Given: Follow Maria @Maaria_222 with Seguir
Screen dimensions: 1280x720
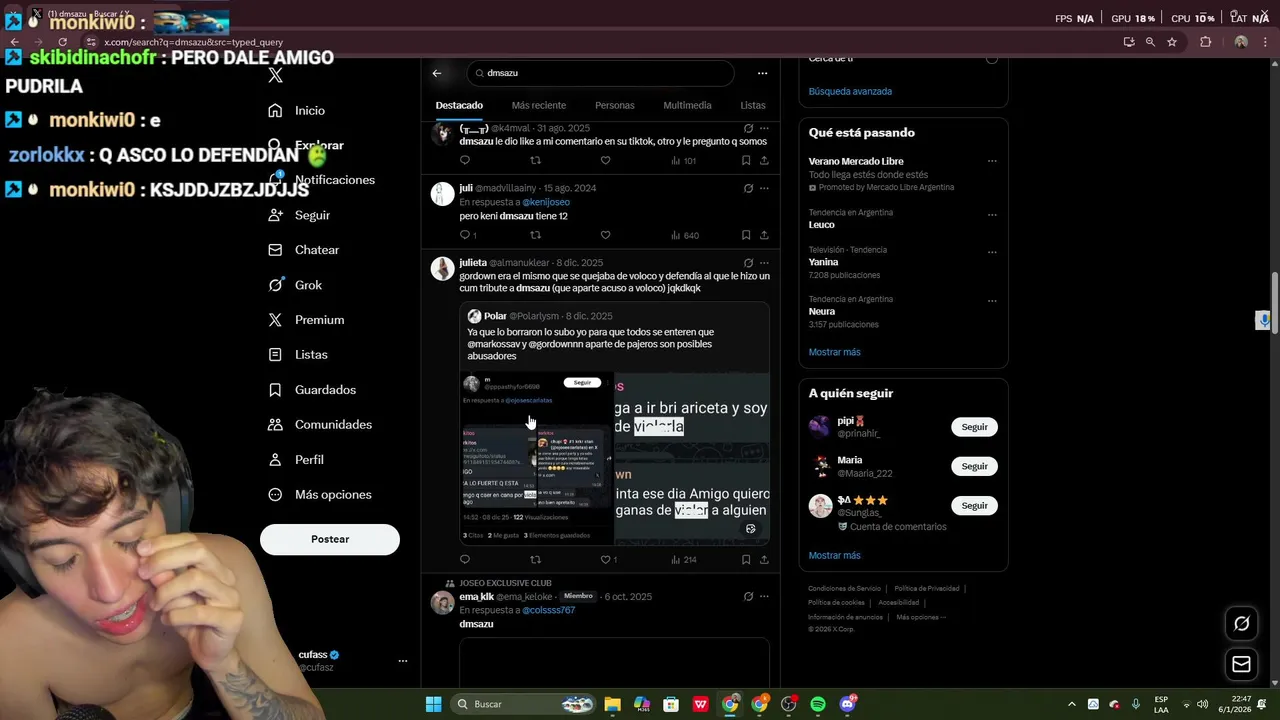Looking at the screenshot, I should (974, 466).
